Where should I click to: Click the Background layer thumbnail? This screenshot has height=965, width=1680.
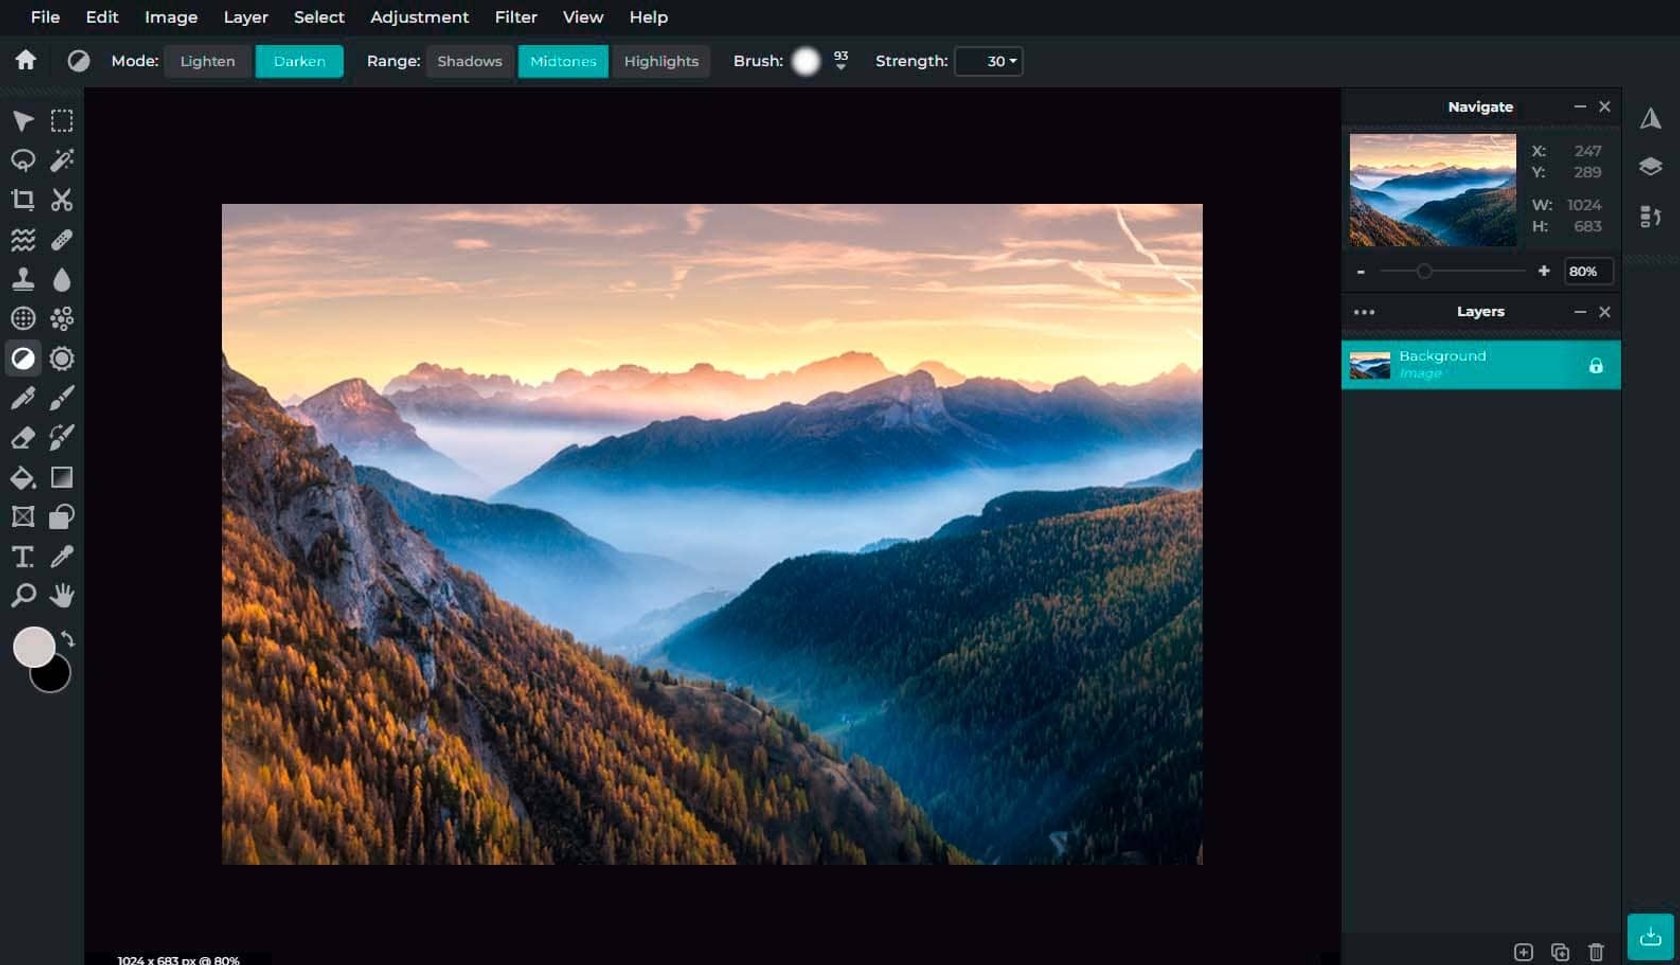click(1371, 364)
